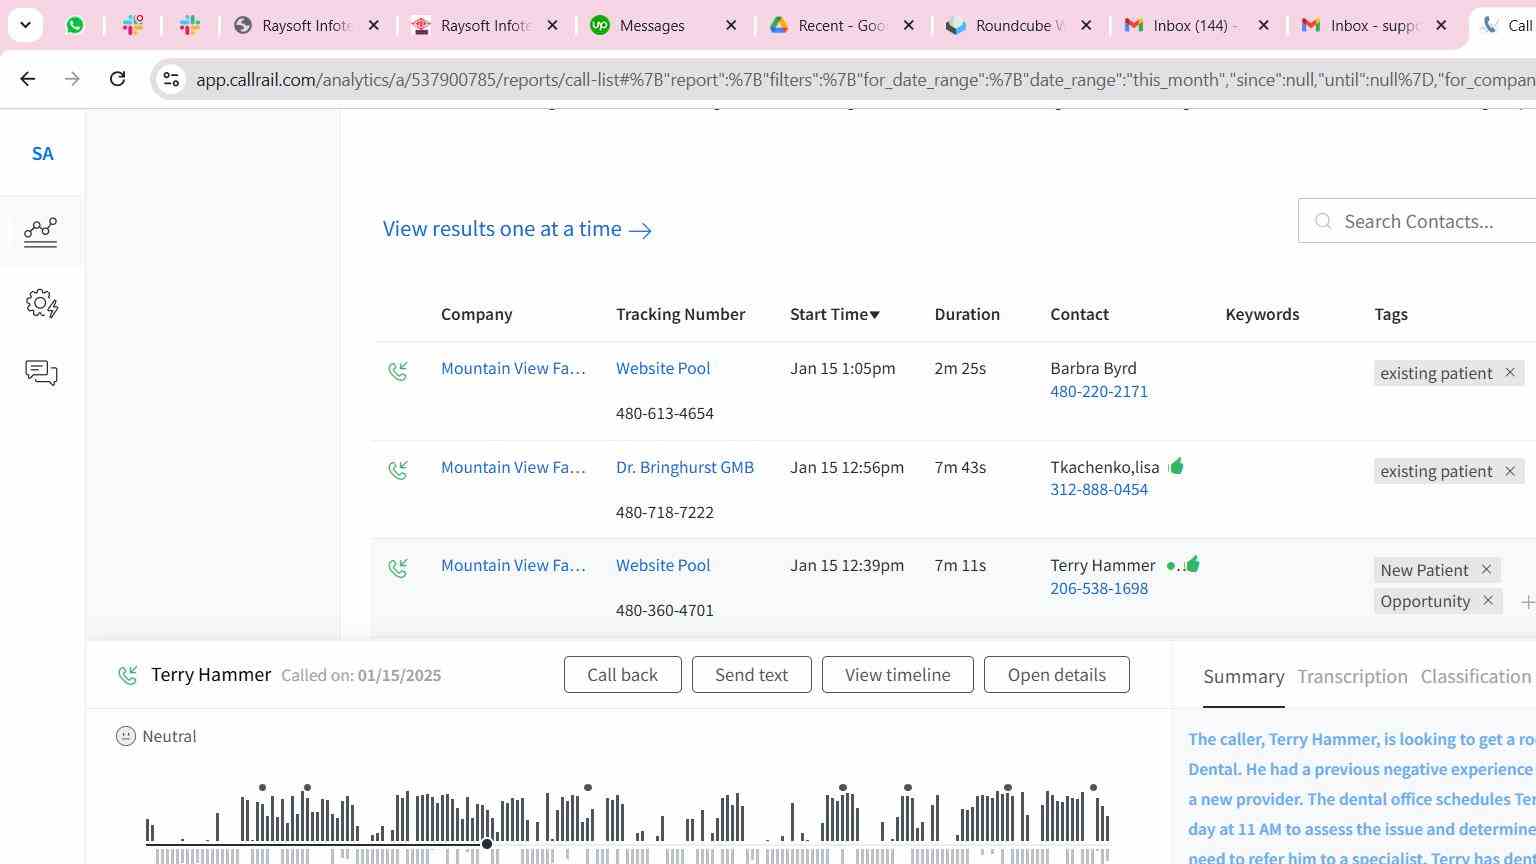Switch to Roundcube webmail tab
The width and height of the screenshot is (1536, 864).
coord(1019,25)
